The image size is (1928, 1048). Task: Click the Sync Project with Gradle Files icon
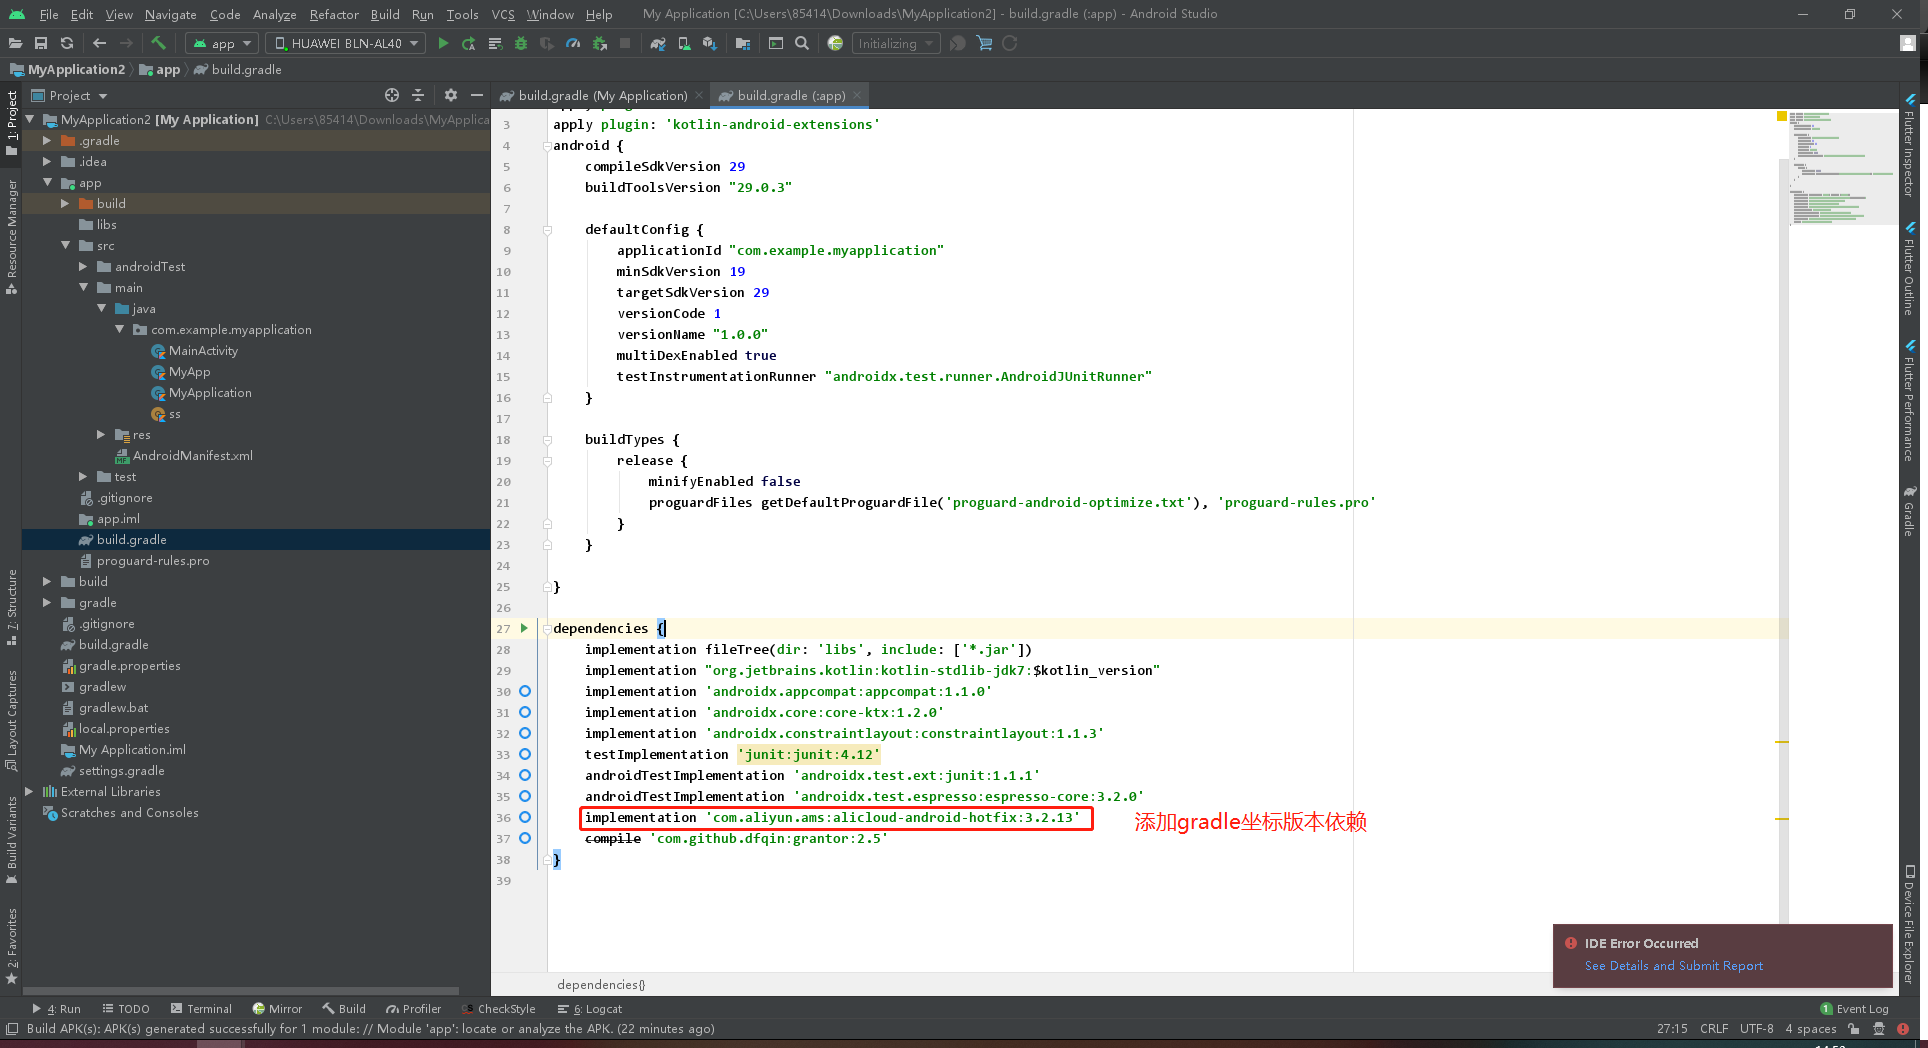click(658, 43)
